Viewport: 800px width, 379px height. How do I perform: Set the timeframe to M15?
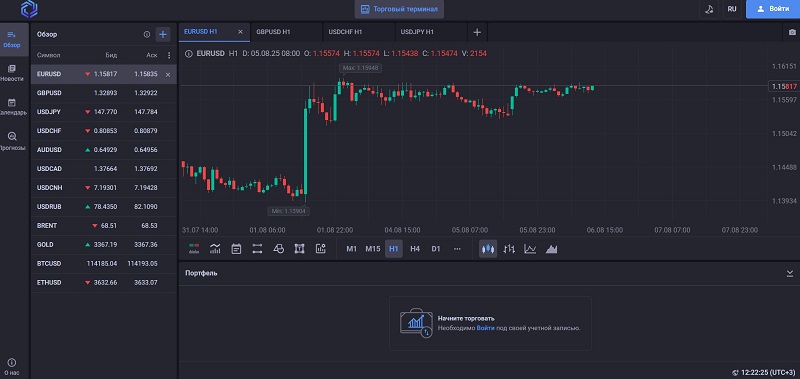pyautogui.click(x=373, y=249)
